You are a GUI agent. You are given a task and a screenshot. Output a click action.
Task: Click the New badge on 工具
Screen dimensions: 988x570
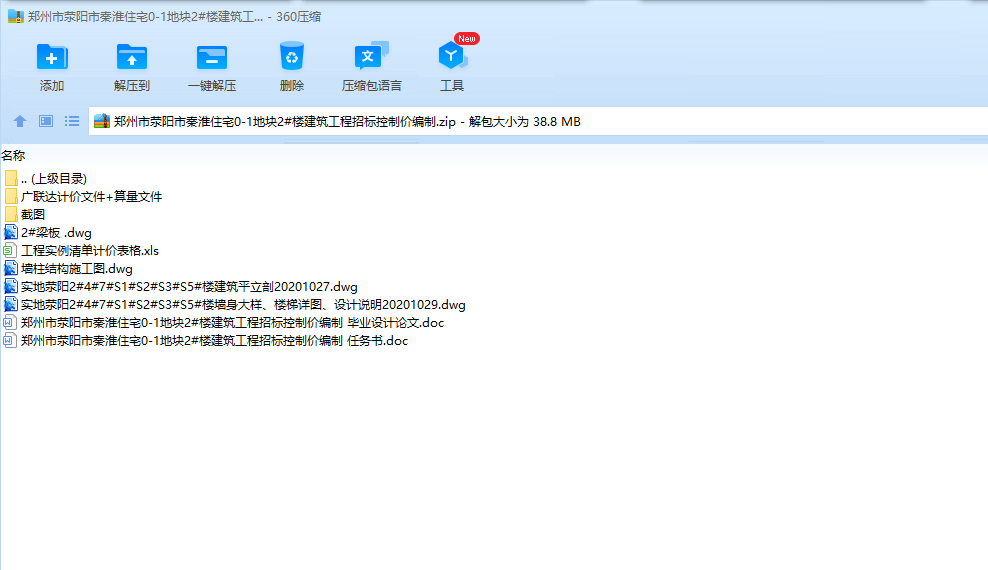pyautogui.click(x=467, y=38)
